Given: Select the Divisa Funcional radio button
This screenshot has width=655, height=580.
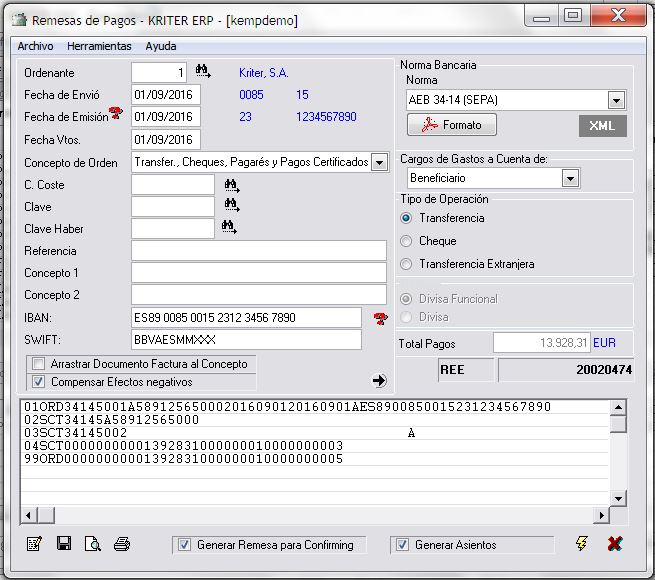Looking at the screenshot, I should (406, 299).
